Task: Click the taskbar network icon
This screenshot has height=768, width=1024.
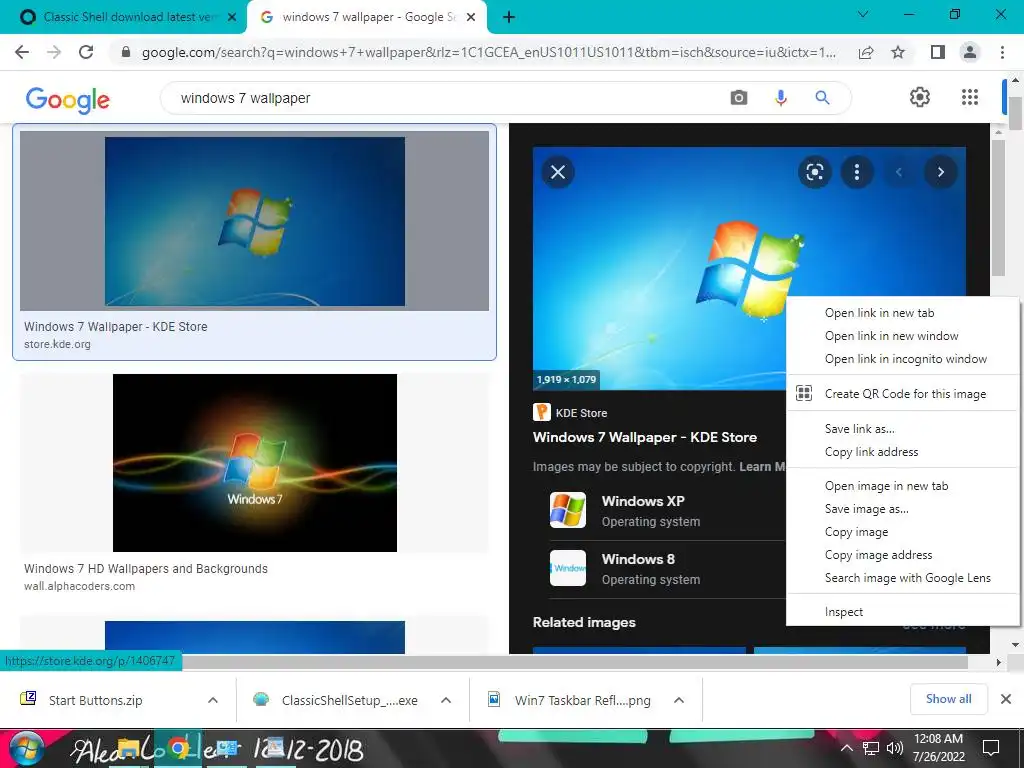Action: pos(871,748)
